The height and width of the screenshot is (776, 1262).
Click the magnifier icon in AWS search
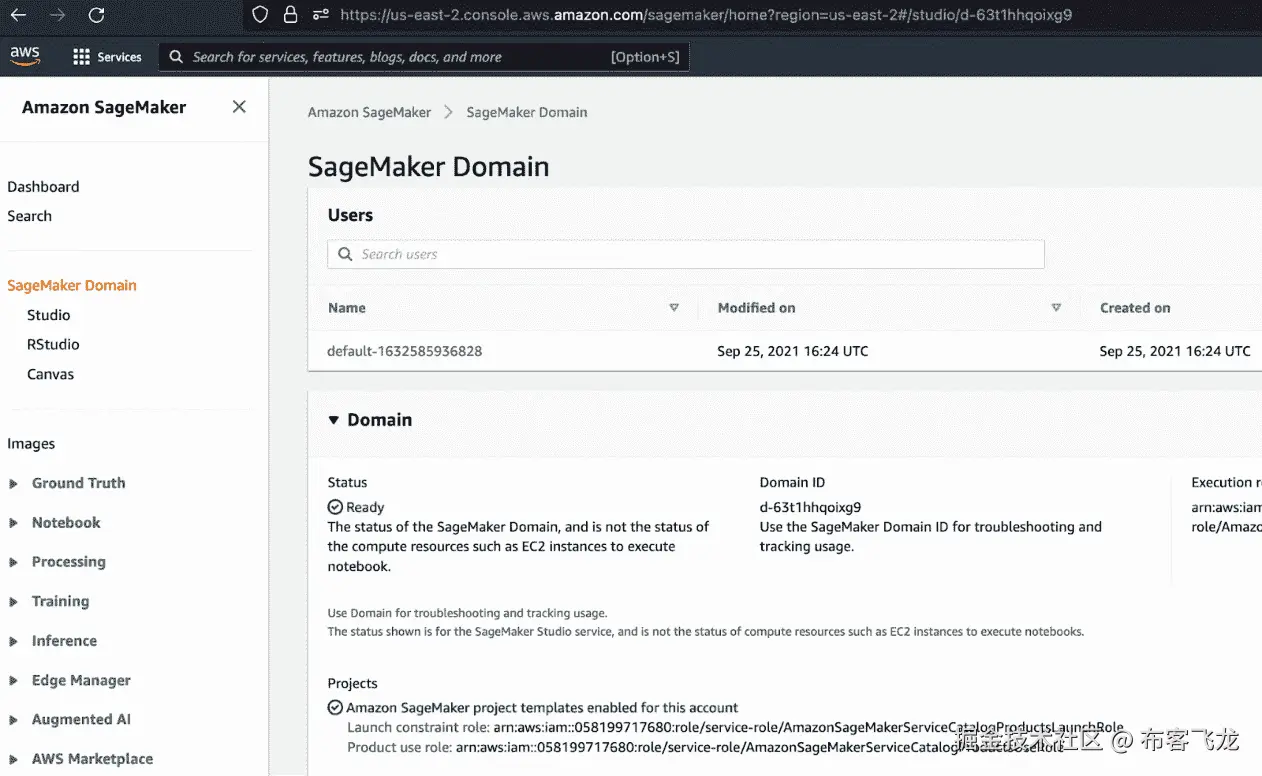[176, 57]
